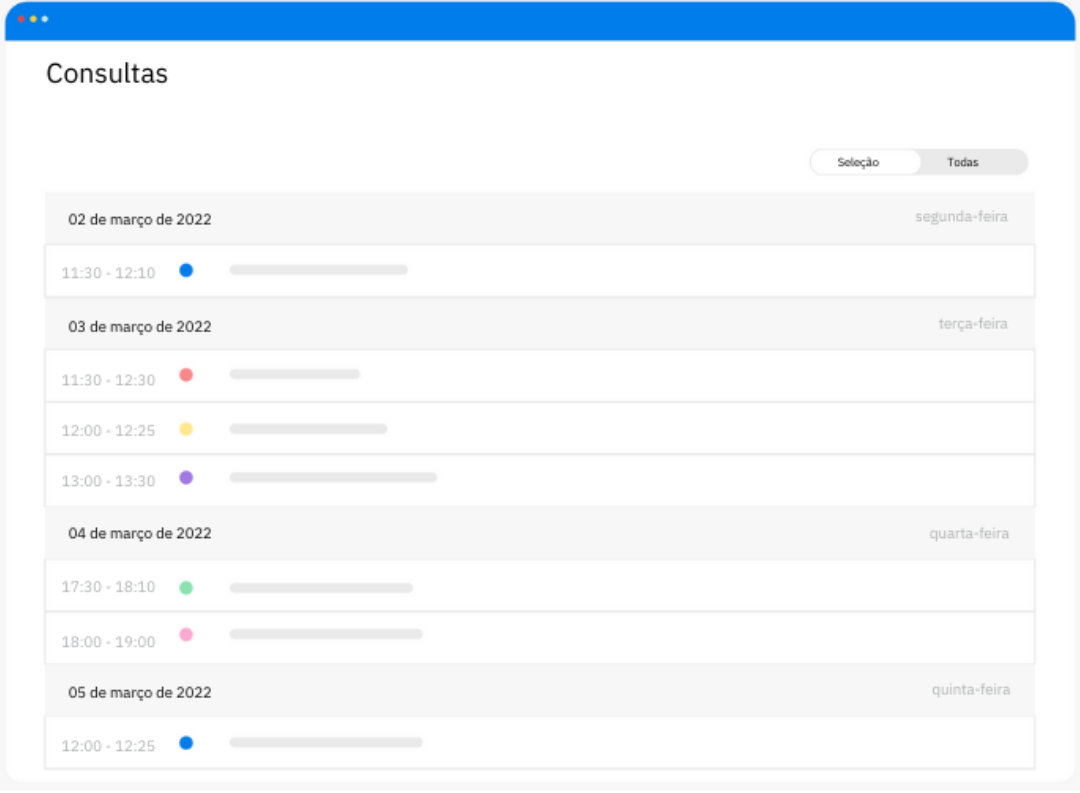This screenshot has width=1080, height=793.
Task: Click the Consultas page title
Action: coord(107,73)
